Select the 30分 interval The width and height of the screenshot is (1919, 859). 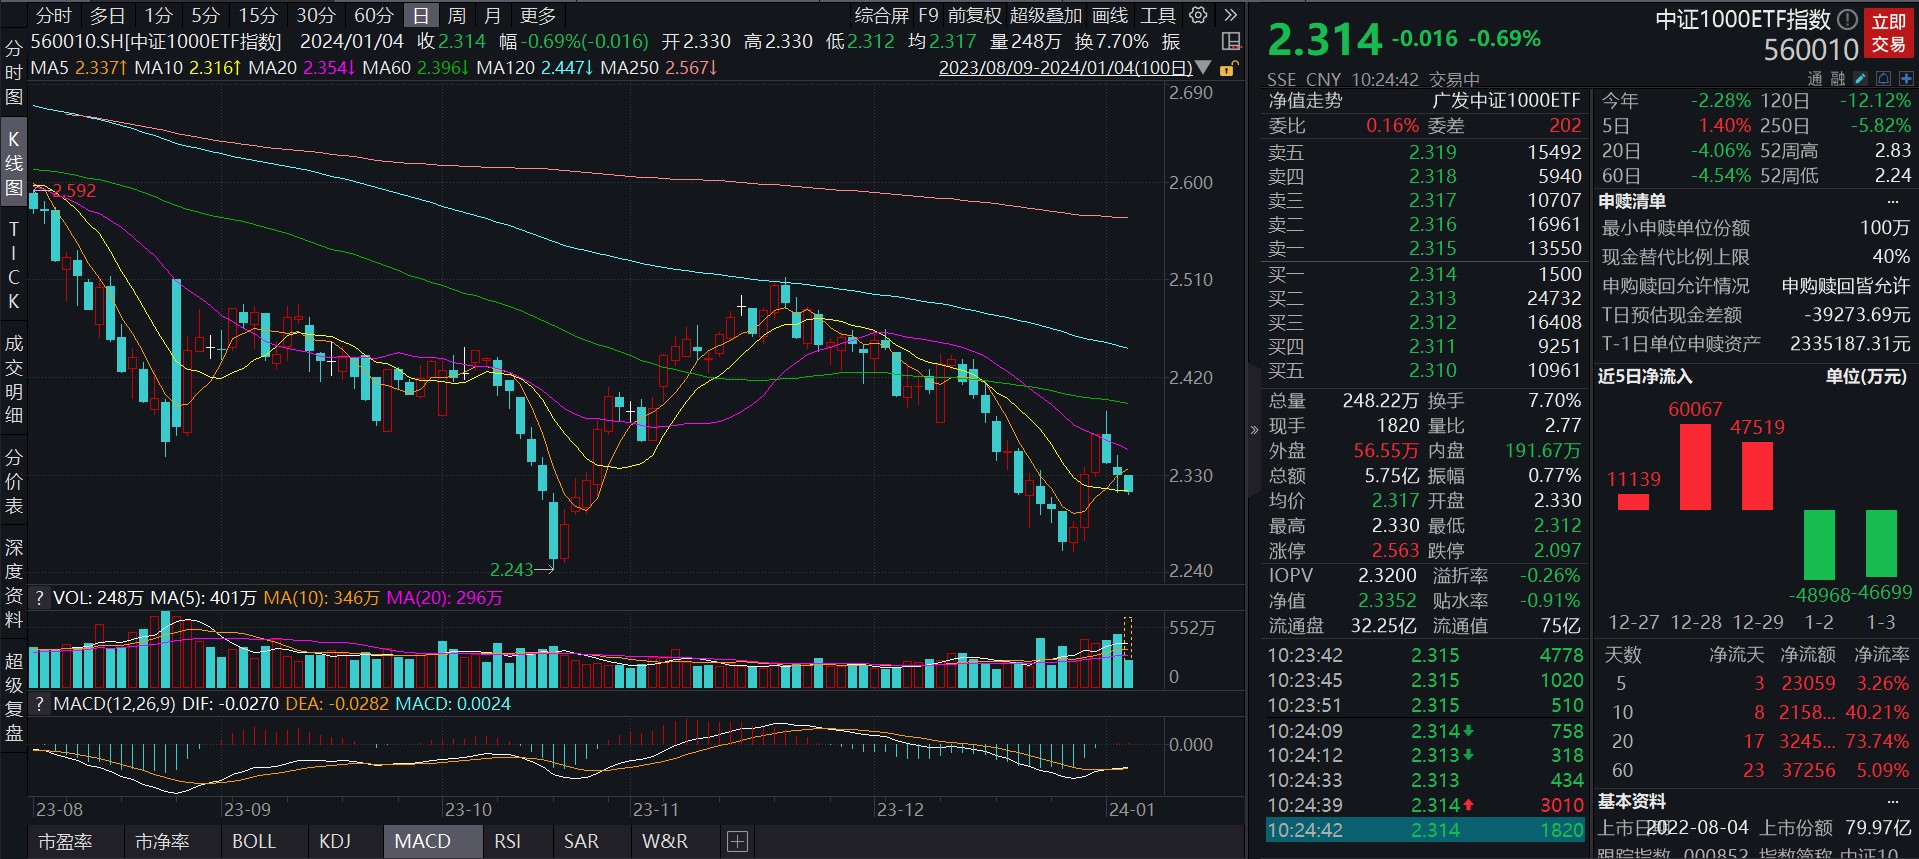pos(316,15)
